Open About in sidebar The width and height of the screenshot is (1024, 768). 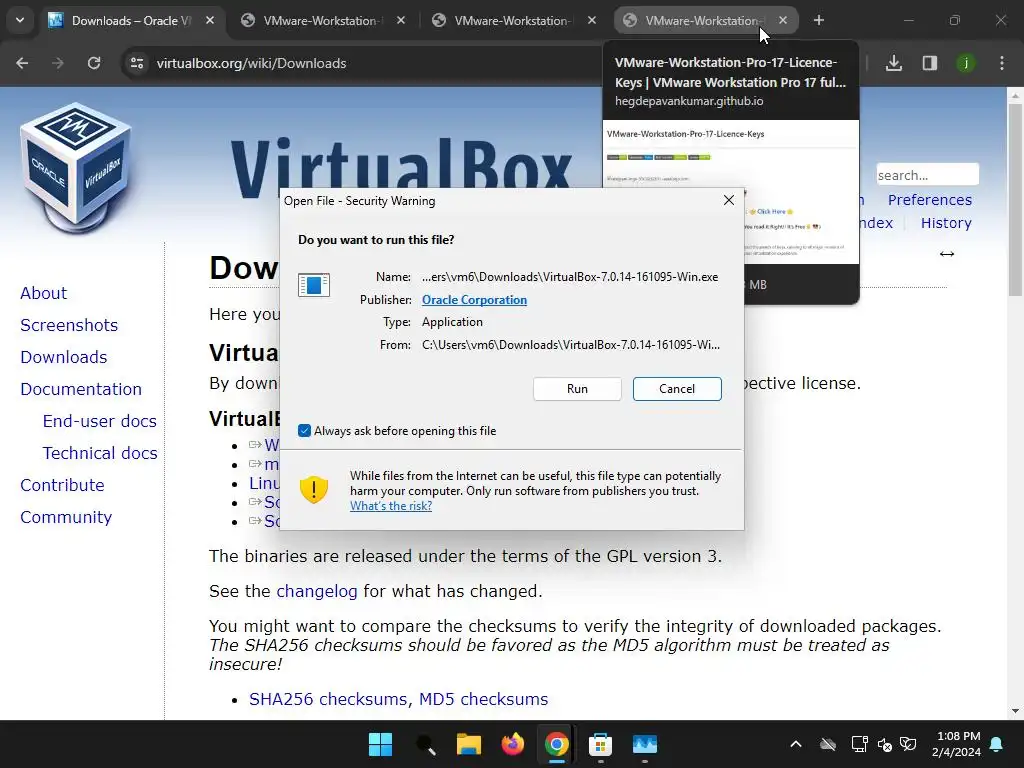pos(44,293)
